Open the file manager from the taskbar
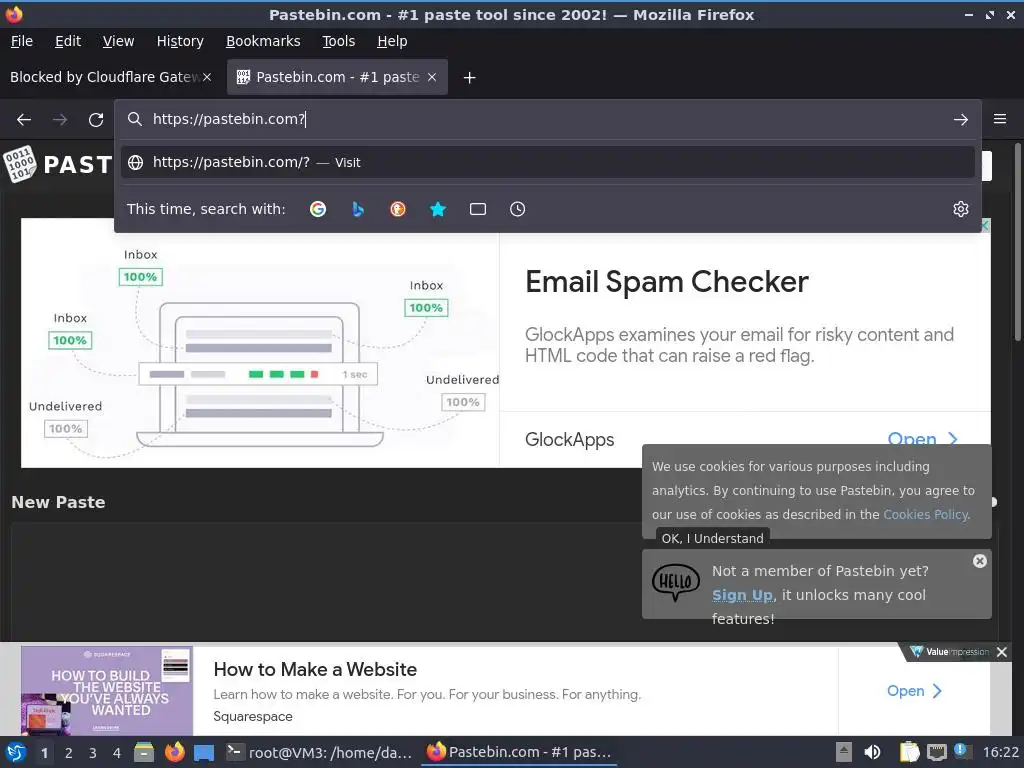The height and width of the screenshot is (768, 1024). point(144,752)
